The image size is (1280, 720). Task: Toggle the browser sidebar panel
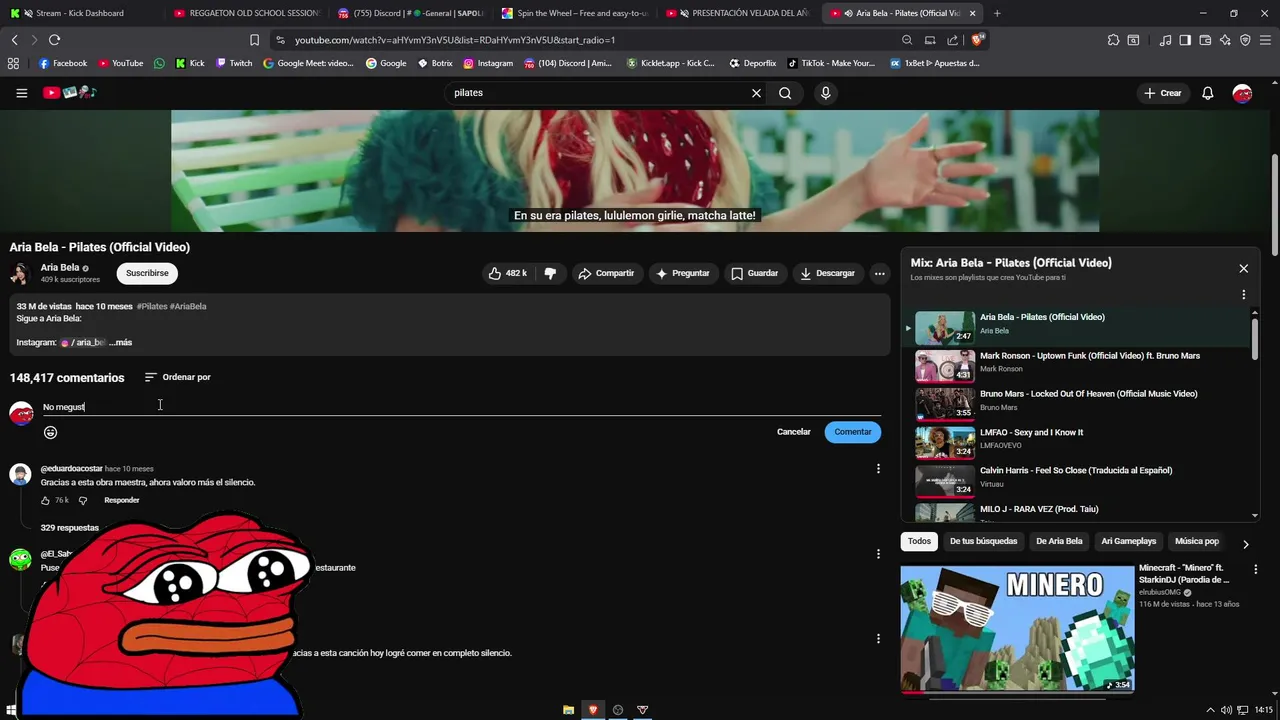click(x=1185, y=40)
